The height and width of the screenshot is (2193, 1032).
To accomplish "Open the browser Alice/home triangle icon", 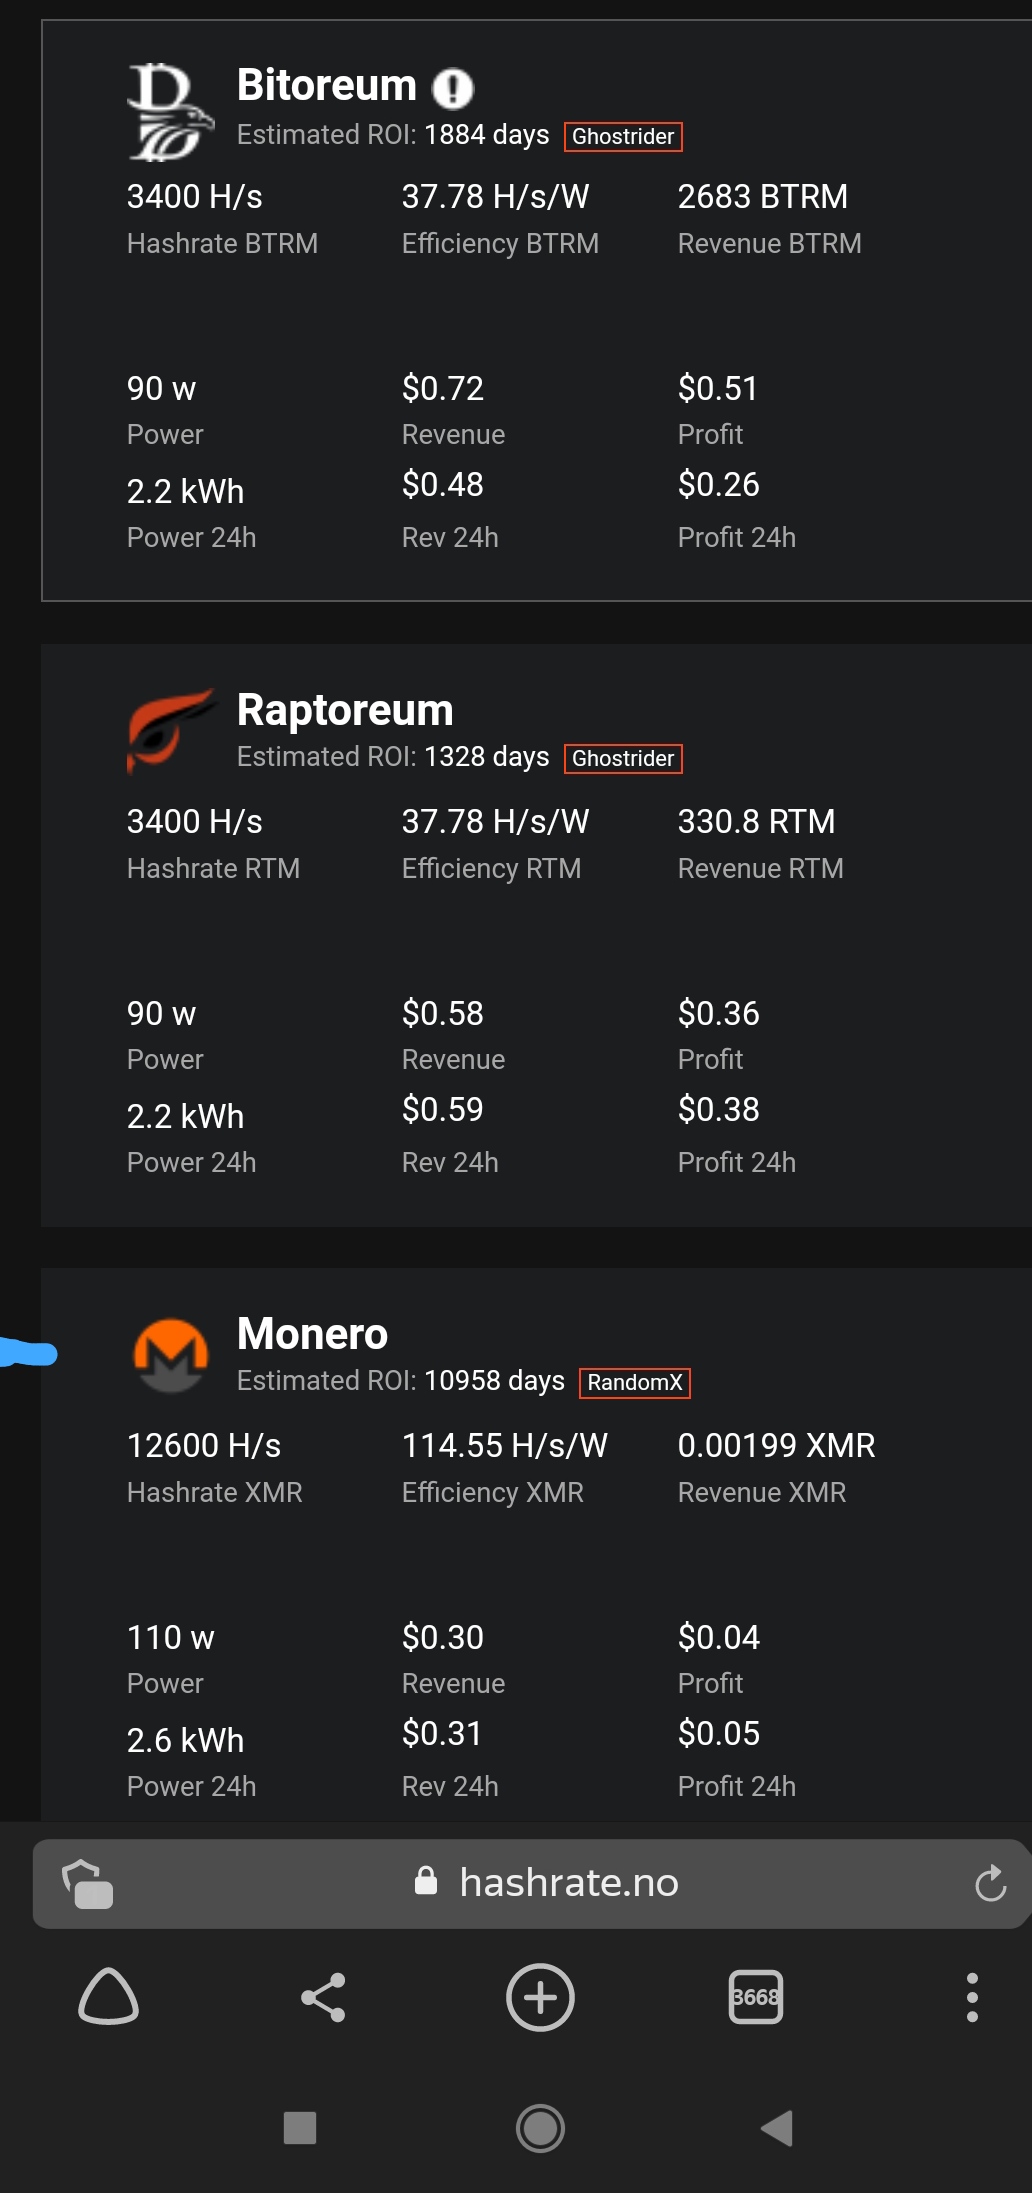I will point(108,1997).
